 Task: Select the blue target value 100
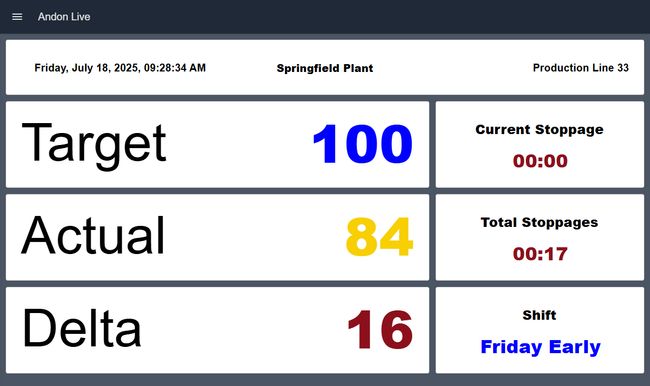pyautogui.click(x=363, y=144)
